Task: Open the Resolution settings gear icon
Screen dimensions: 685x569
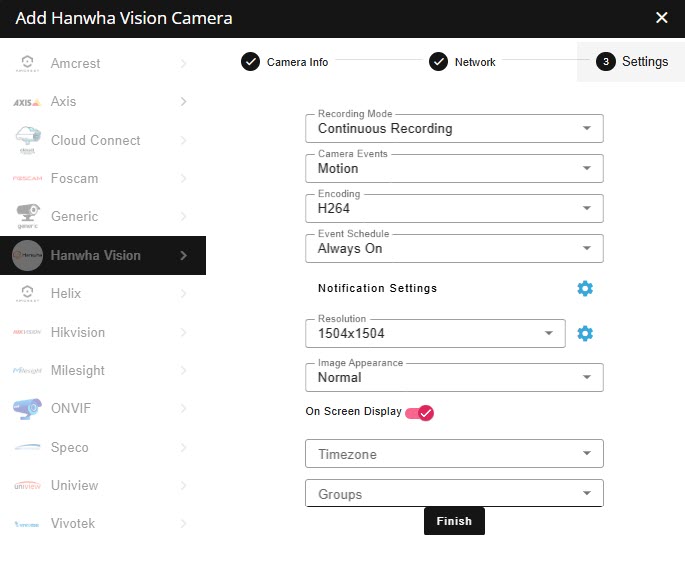Action: (x=585, y=333)
